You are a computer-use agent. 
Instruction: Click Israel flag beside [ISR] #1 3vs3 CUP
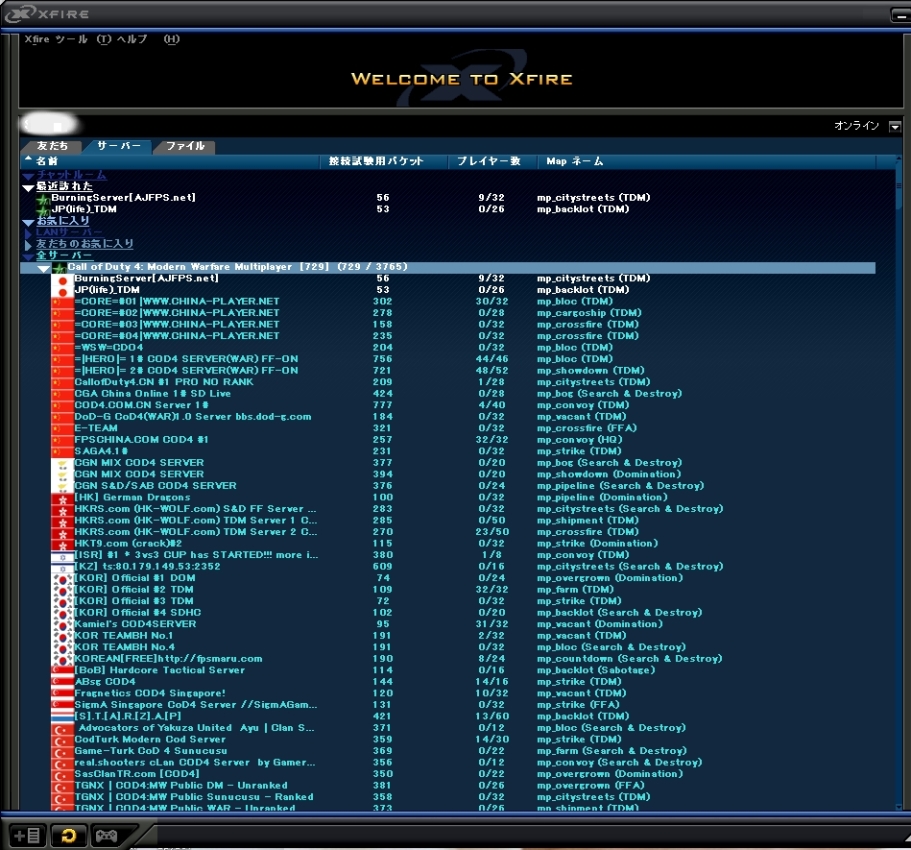coord(62,555)
